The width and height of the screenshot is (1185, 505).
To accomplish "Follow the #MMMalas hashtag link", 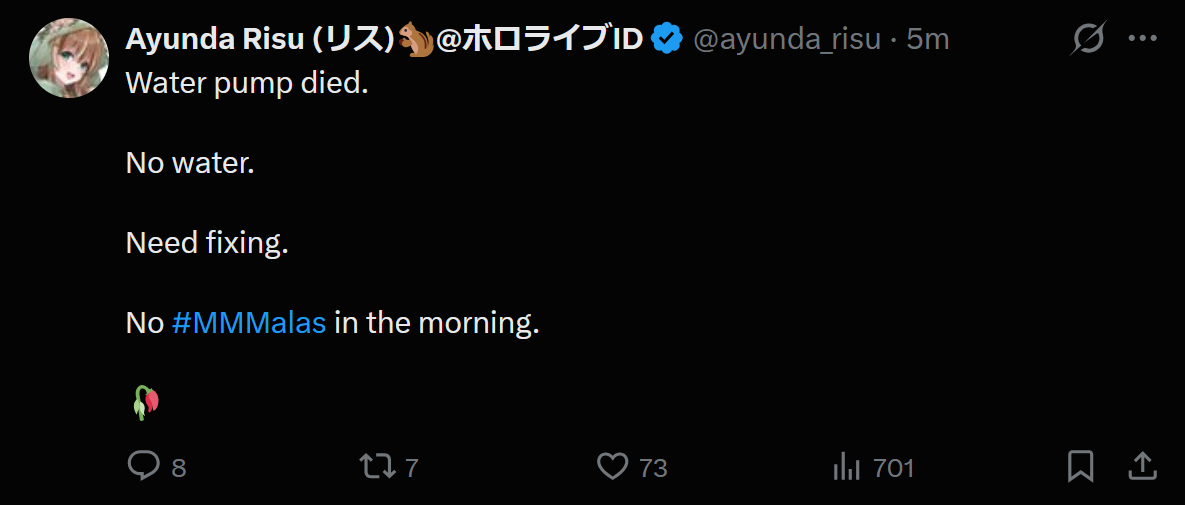I will (x=249, y=323).
